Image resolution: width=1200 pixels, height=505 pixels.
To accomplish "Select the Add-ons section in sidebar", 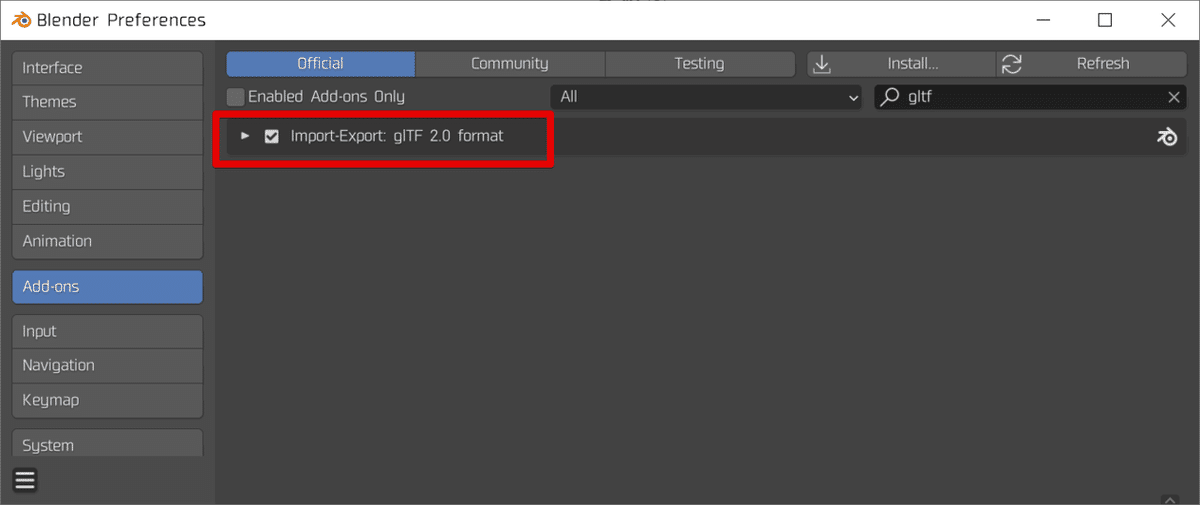I will click(107, 287).
